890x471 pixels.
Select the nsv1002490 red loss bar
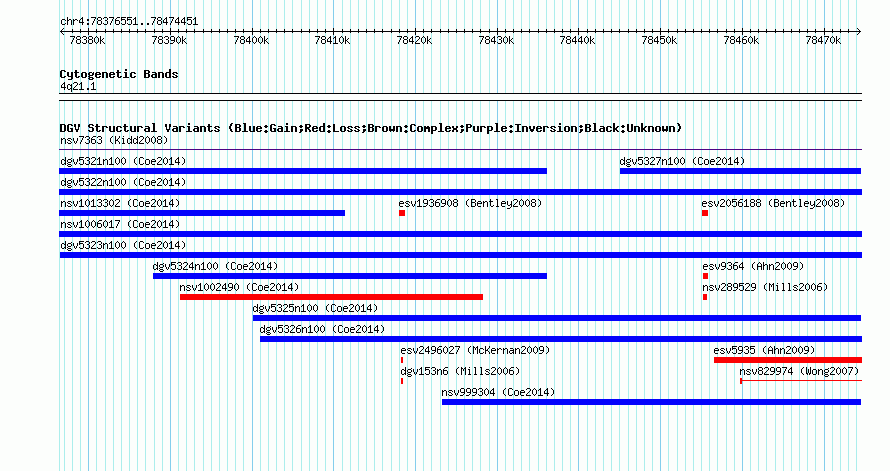(331, 297)
